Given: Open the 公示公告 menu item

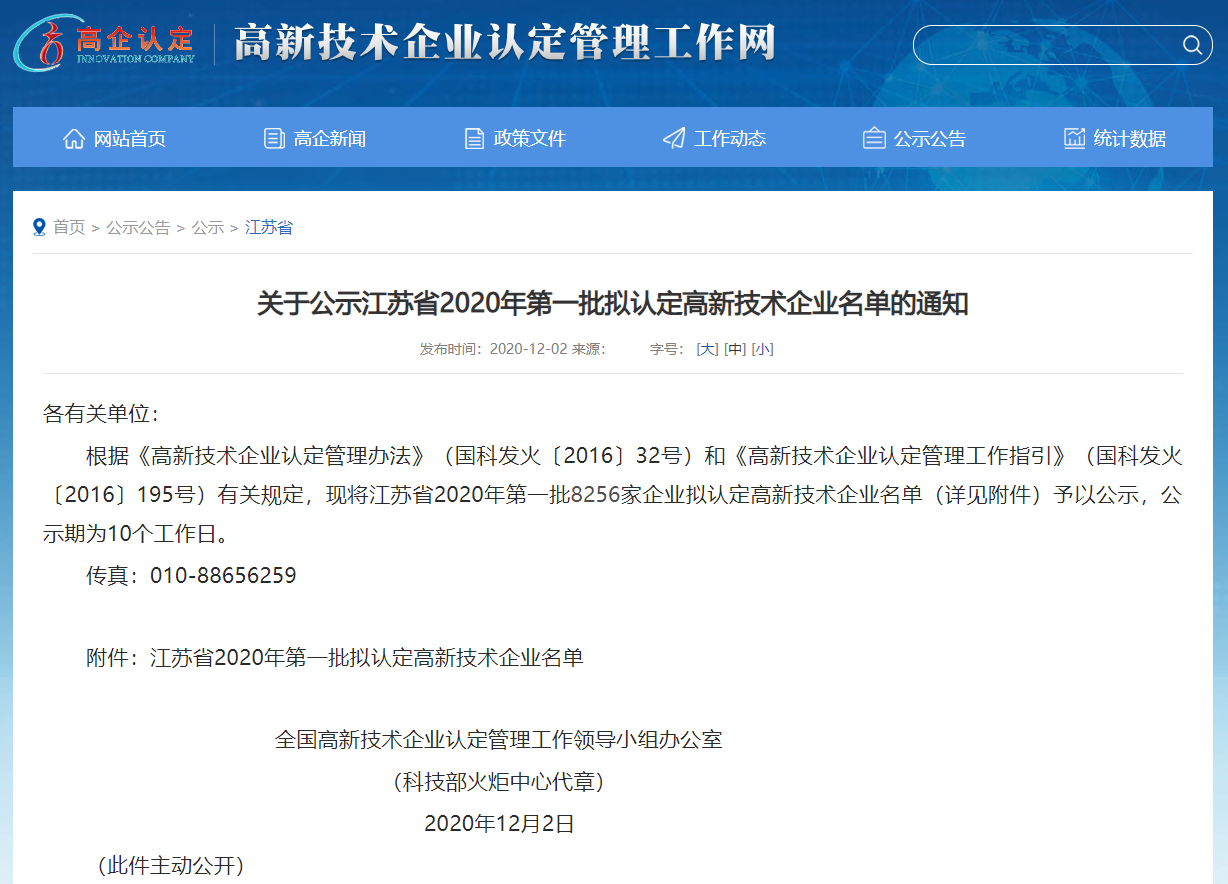Looking at the screenshot, I should [930, 139].
